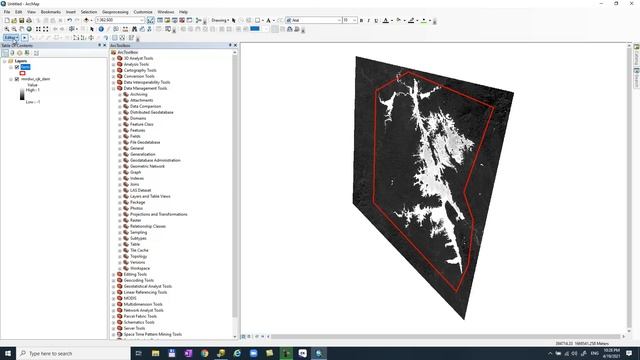The height and width of the screenshot is (360, 640).
Task: Expand Analysis Tools toolbox
Action: click(x=113, y=64)
